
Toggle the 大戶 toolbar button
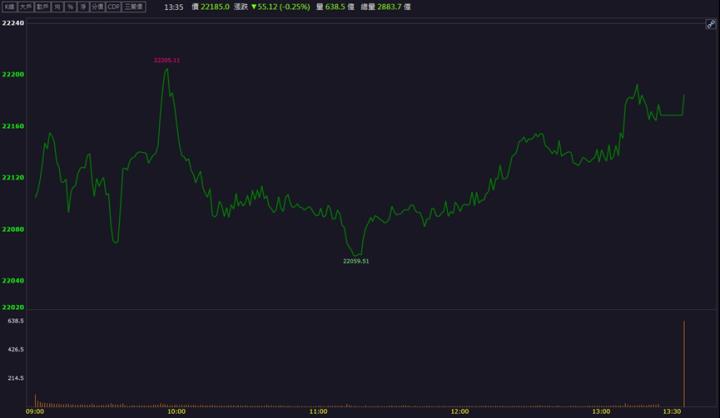point(26,7)
